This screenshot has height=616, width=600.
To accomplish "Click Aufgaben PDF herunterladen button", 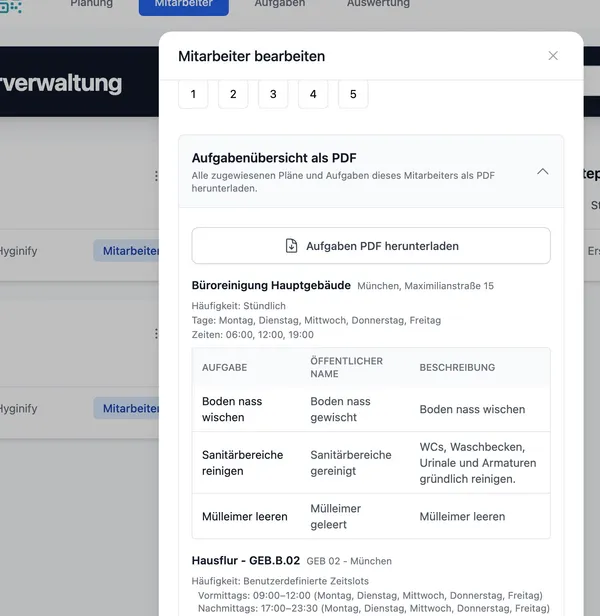I will coord(371,246).
